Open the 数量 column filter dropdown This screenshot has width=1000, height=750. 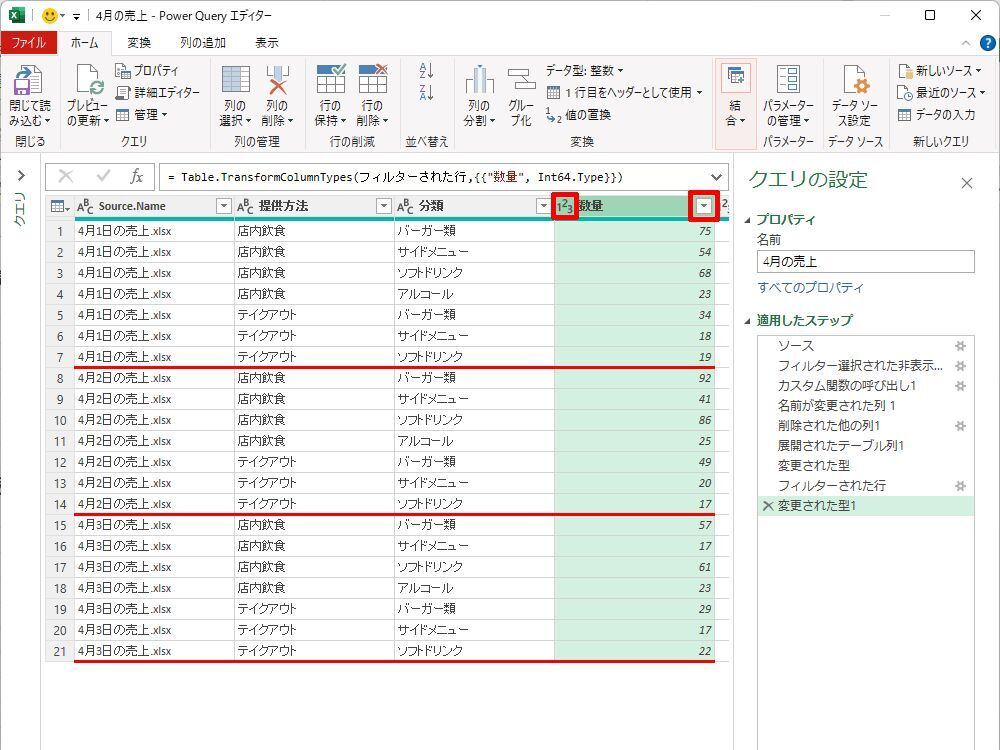tap(704, 206)
